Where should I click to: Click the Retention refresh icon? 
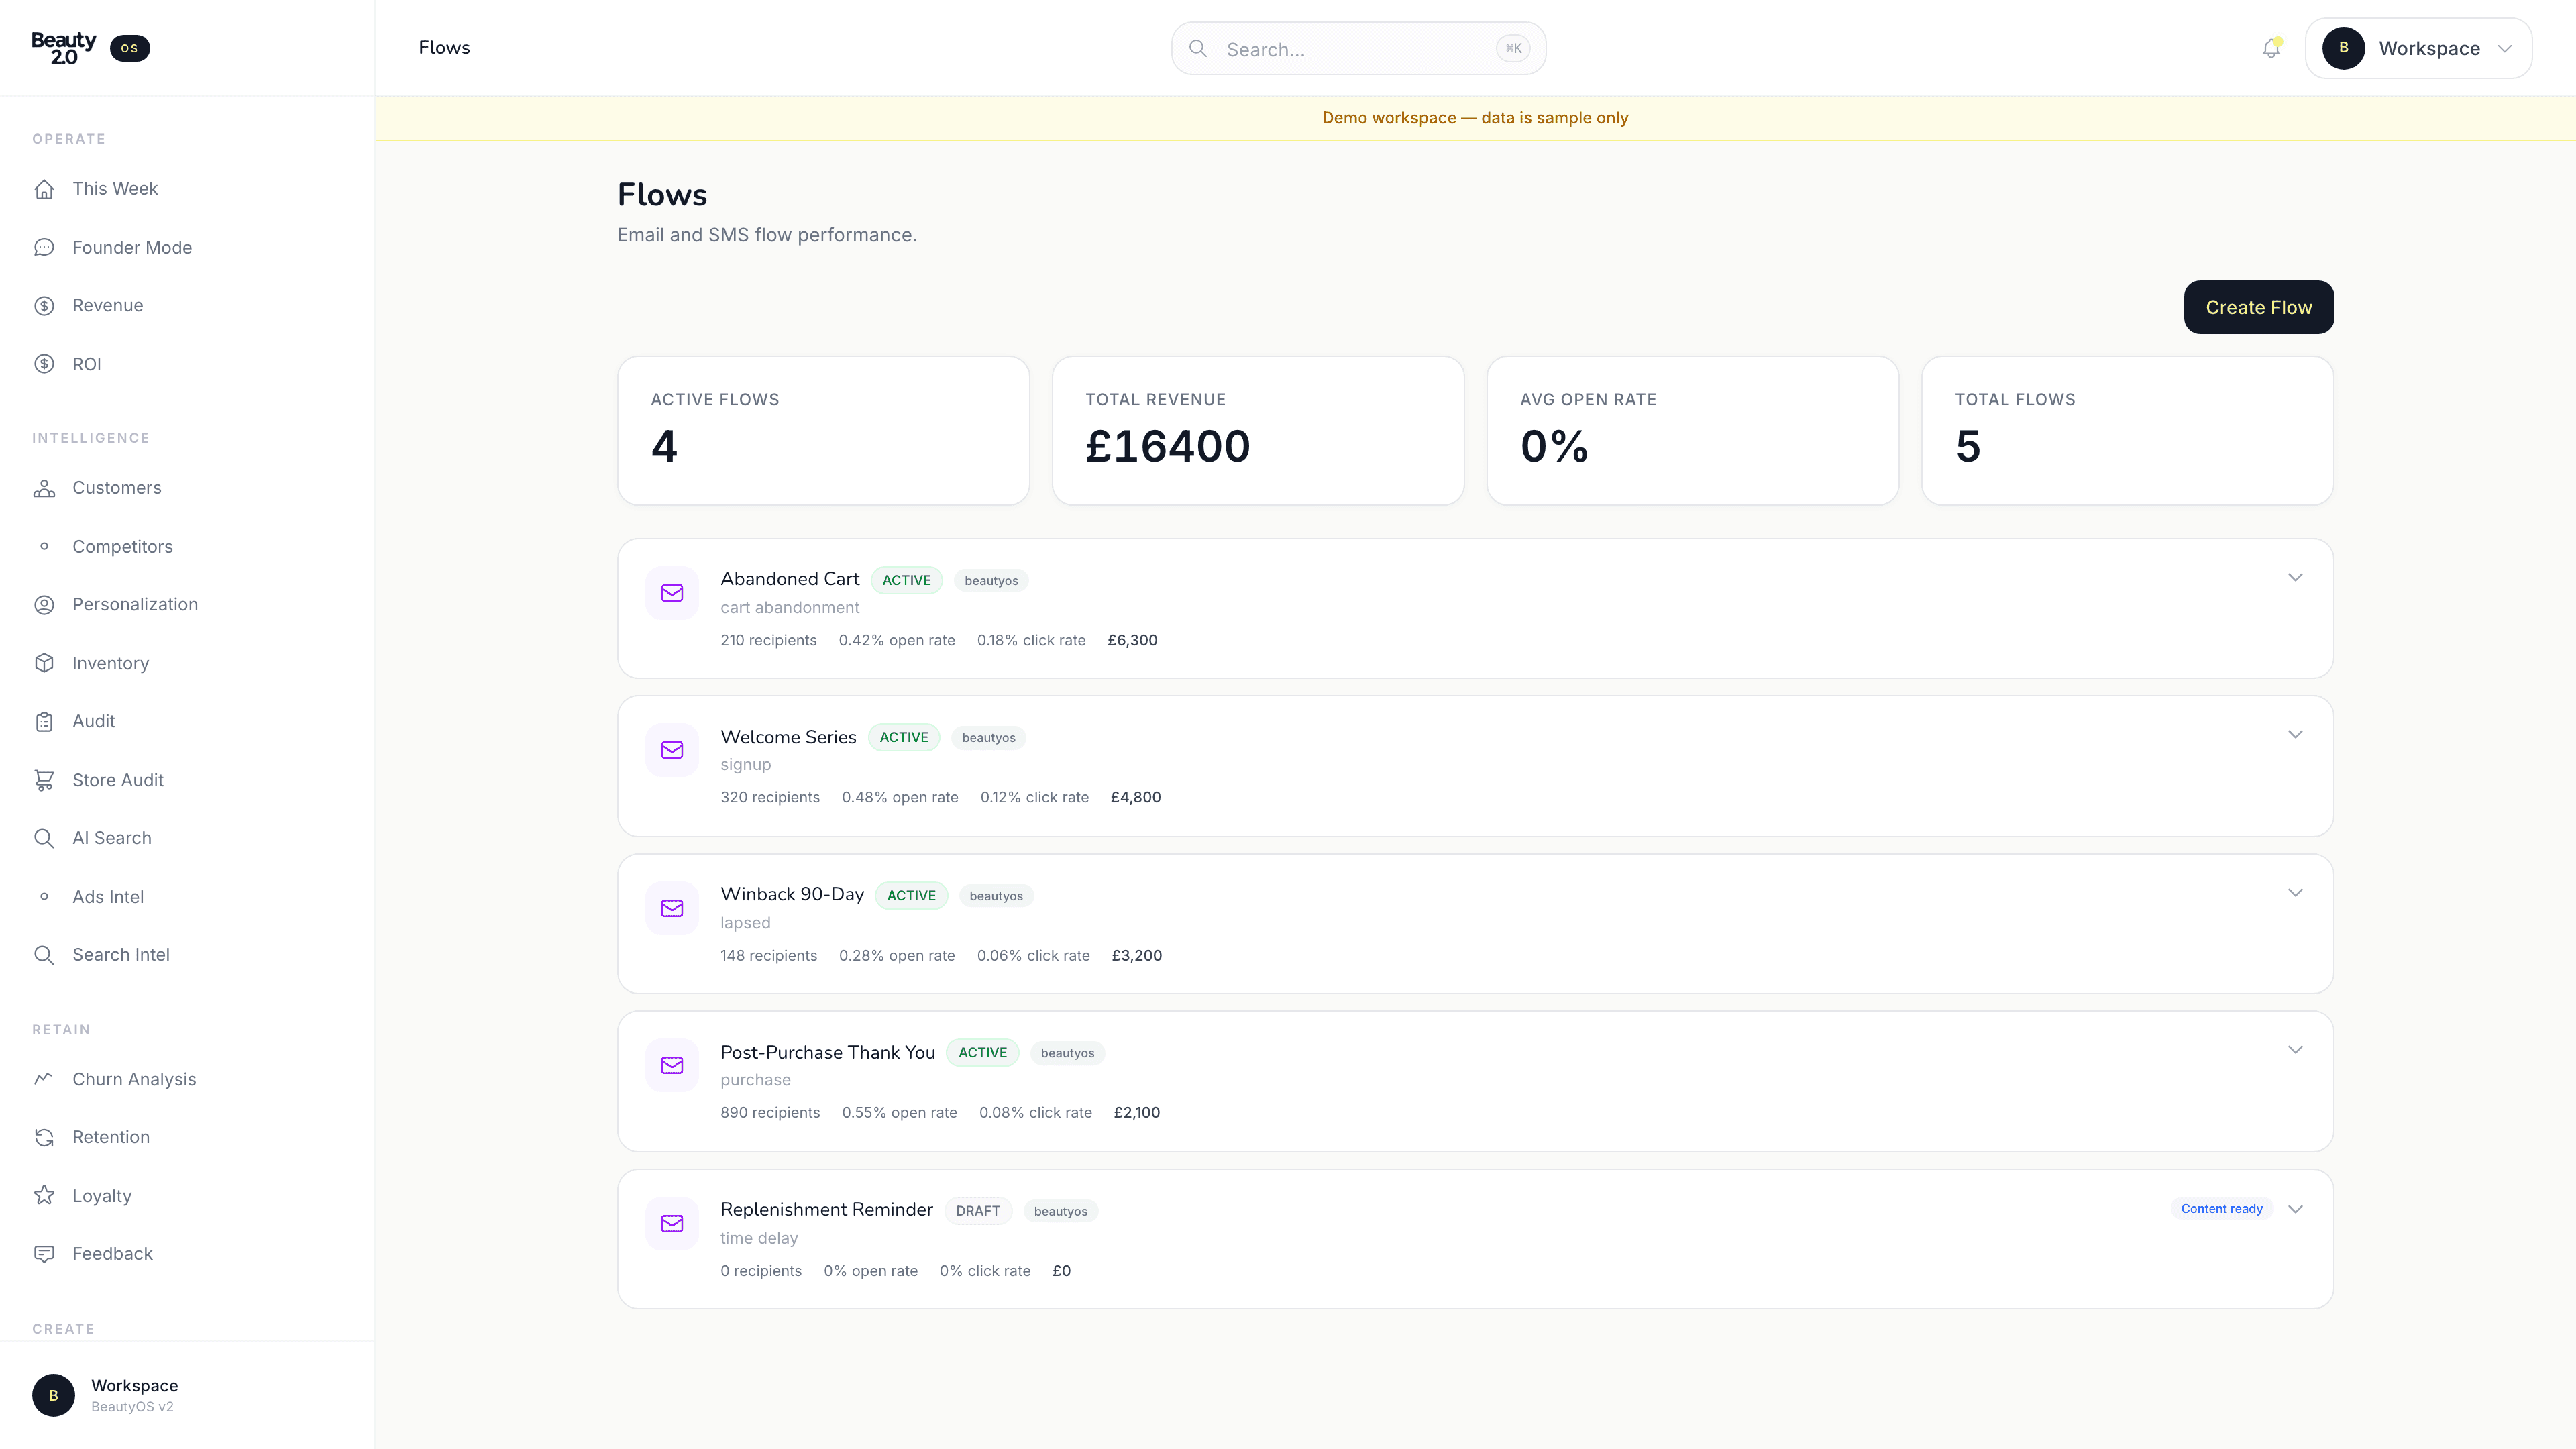point(44,1137)
